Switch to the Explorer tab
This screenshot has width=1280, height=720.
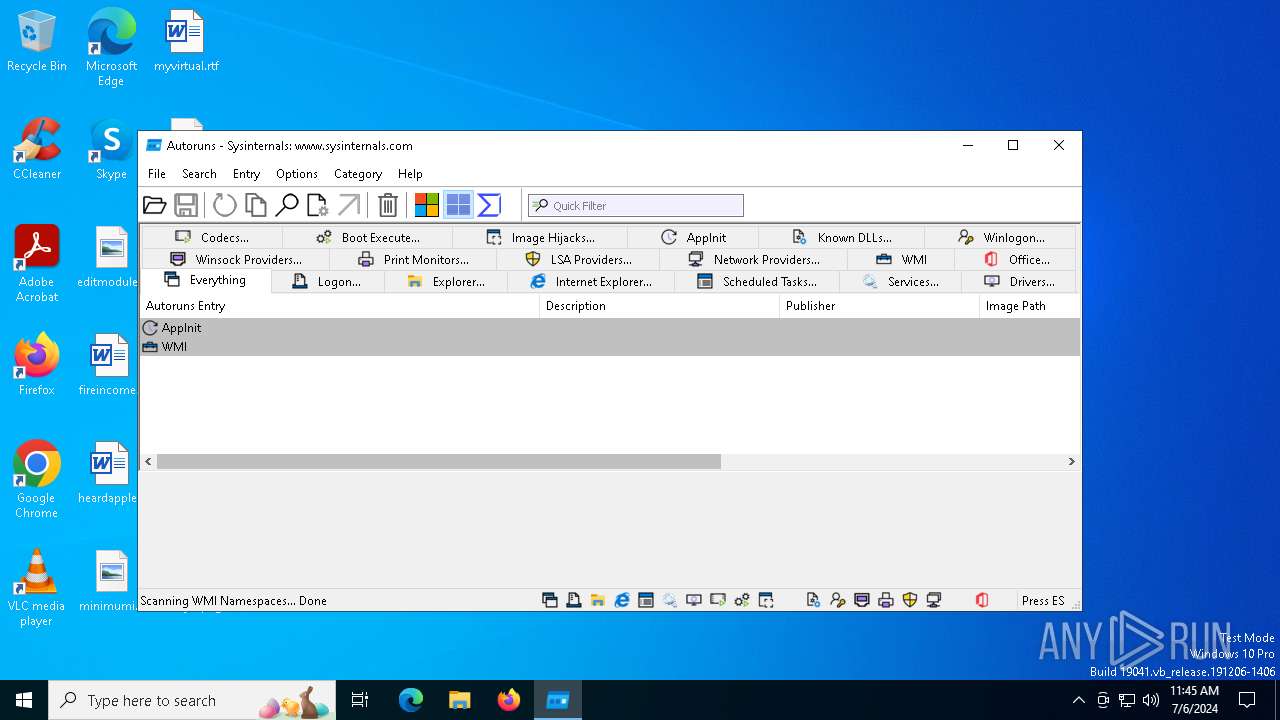click(x=446, y=282)
